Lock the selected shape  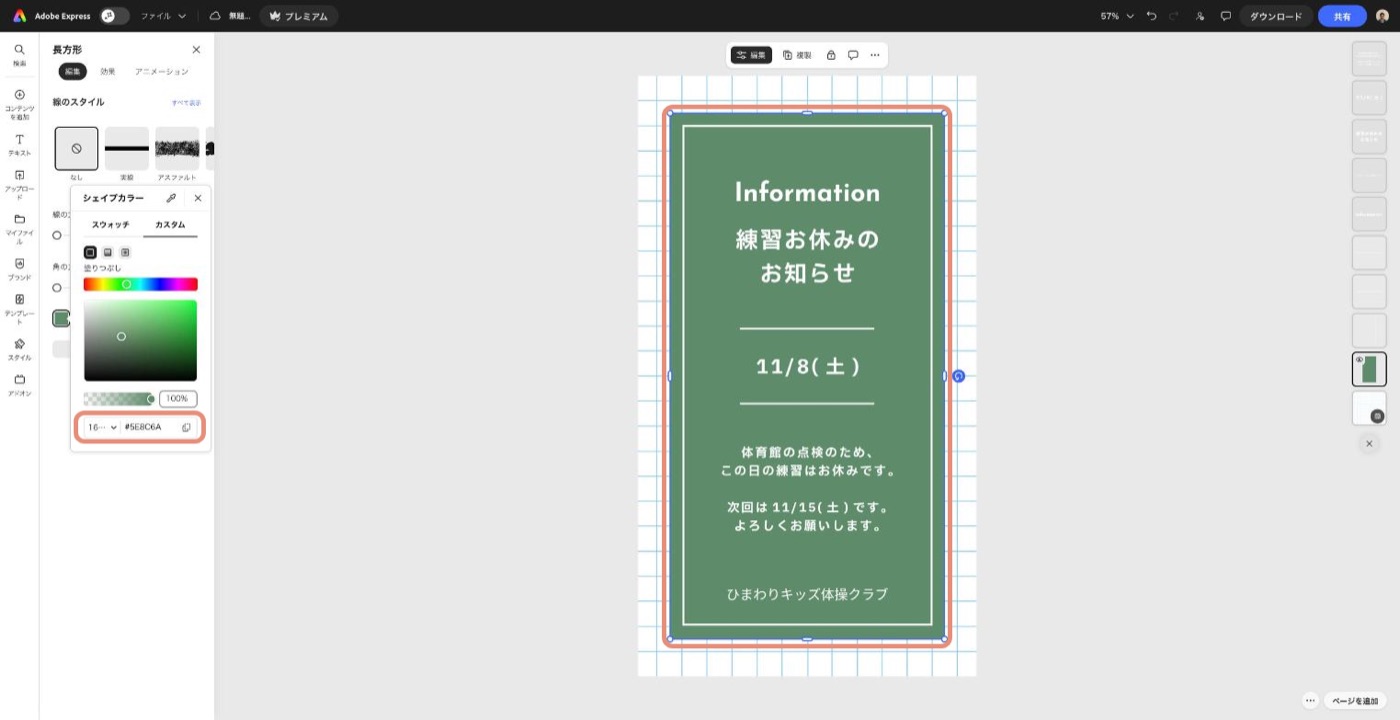[831, 55]
